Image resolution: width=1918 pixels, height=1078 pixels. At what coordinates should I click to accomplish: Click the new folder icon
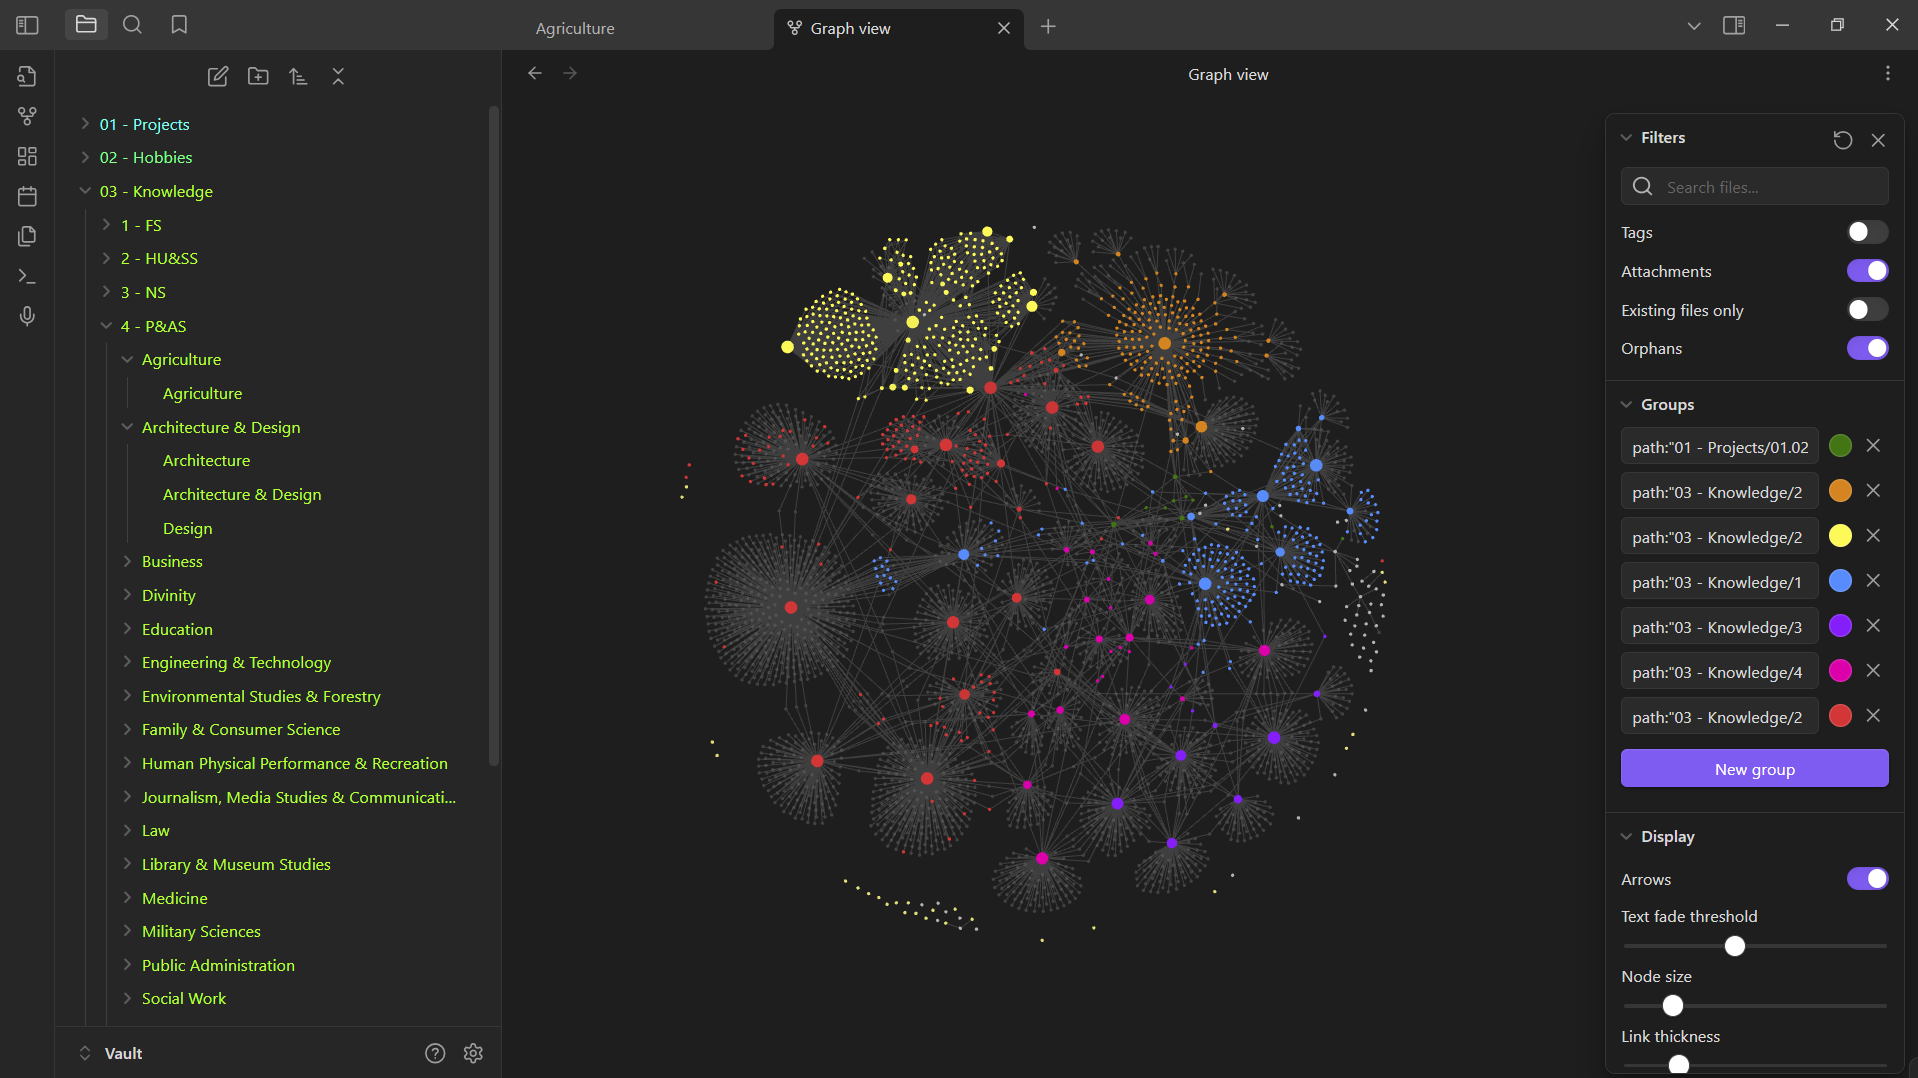pyautogui.click(x=258, y=76)
